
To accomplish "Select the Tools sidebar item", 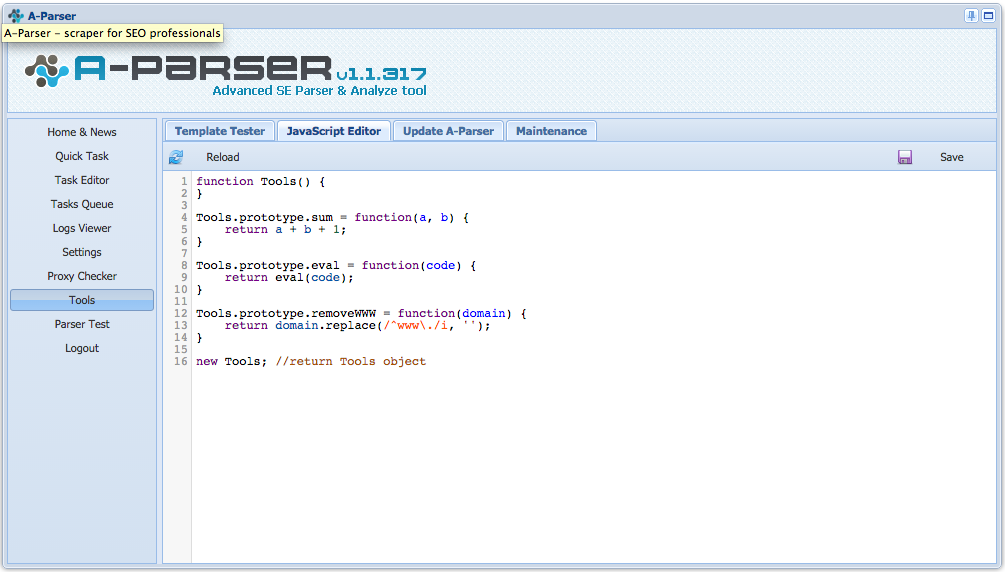I will point(82,300).
